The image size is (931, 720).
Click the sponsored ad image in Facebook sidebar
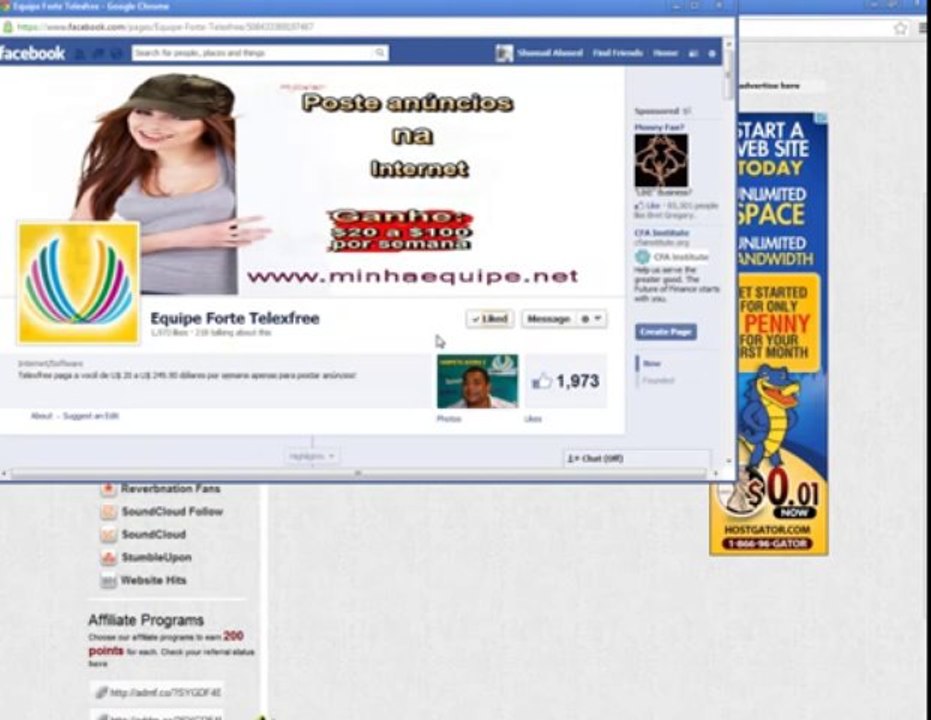661,160
